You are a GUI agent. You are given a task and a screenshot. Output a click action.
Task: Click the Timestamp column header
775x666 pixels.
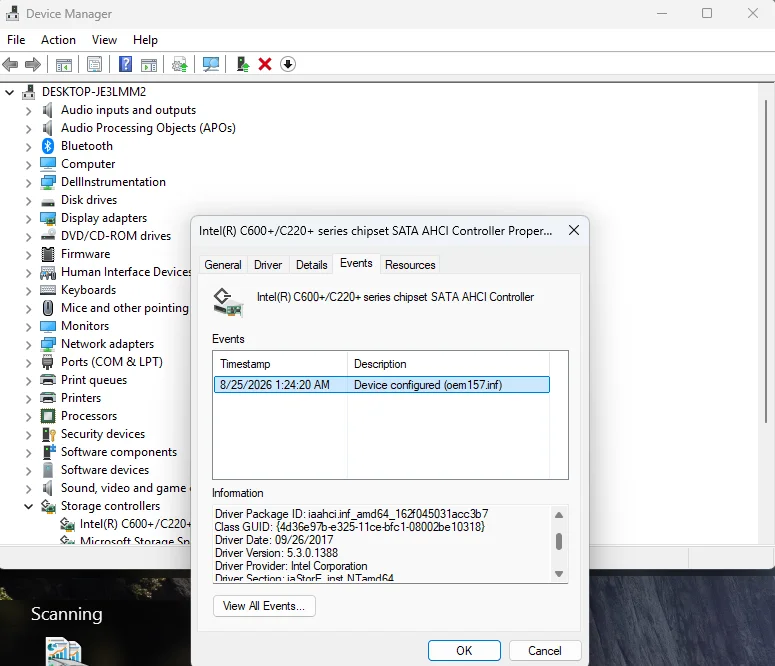tap(281, 364)
